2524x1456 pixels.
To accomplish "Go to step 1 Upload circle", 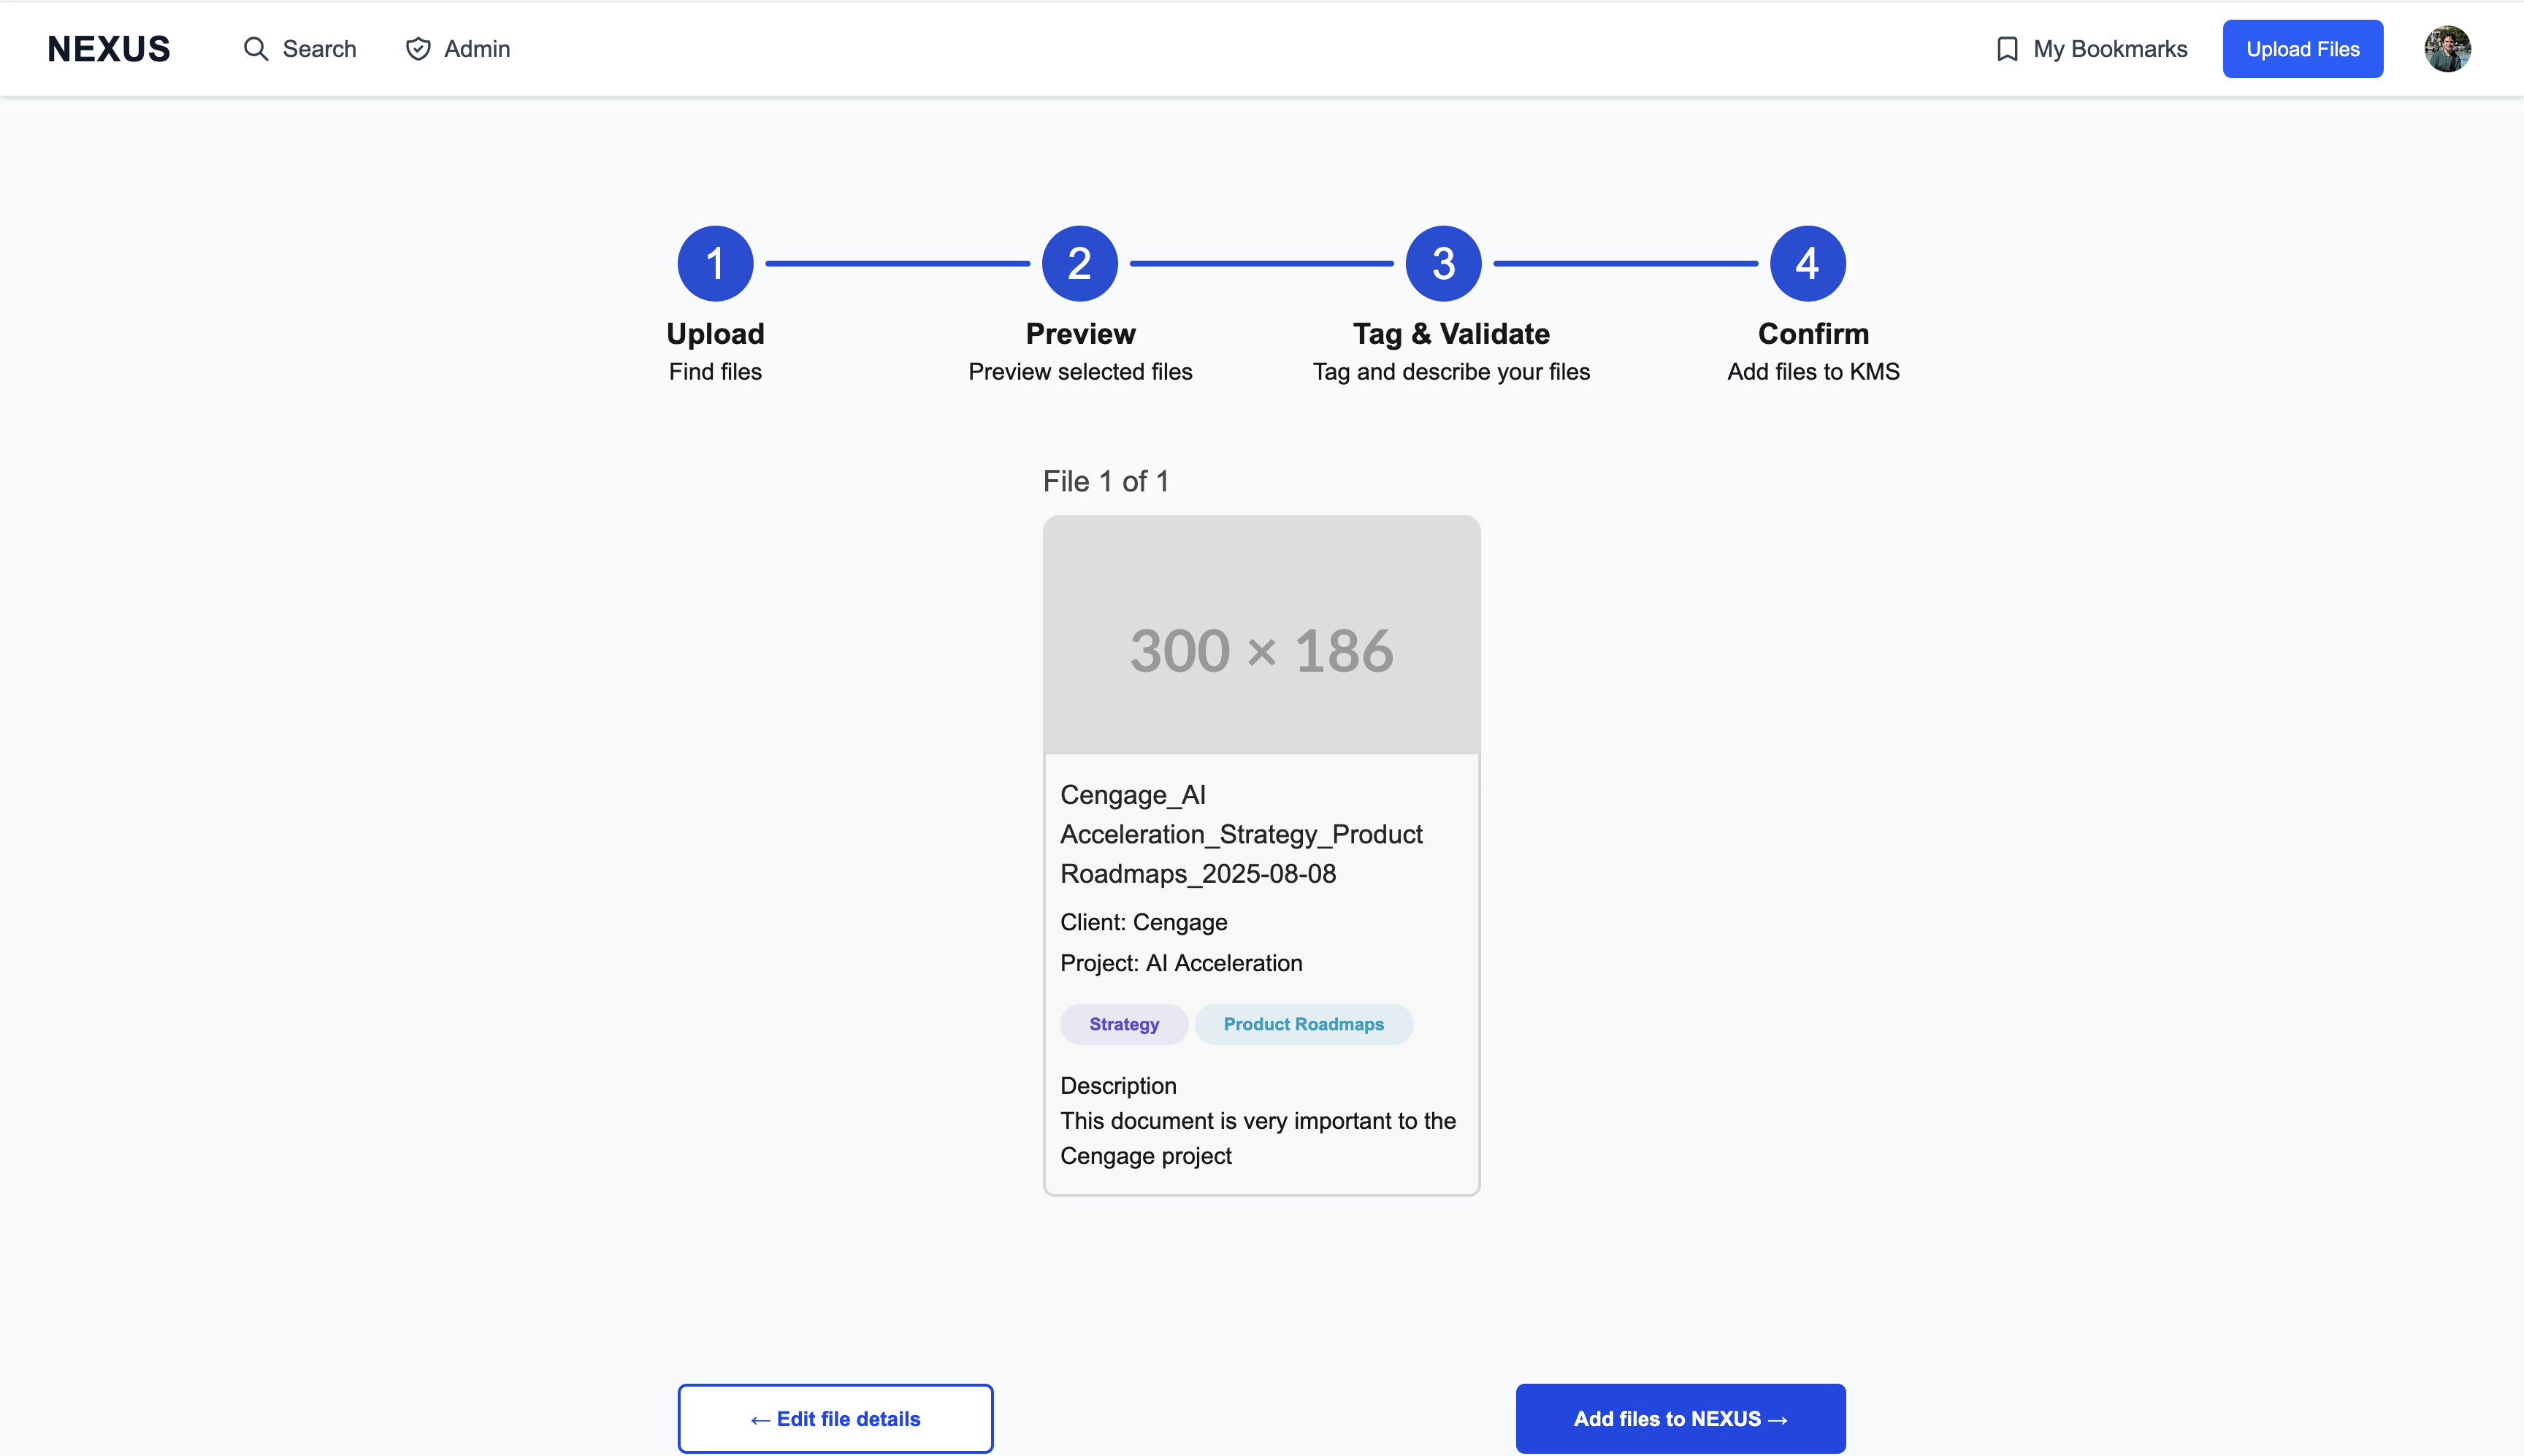I will coord(715,263).
